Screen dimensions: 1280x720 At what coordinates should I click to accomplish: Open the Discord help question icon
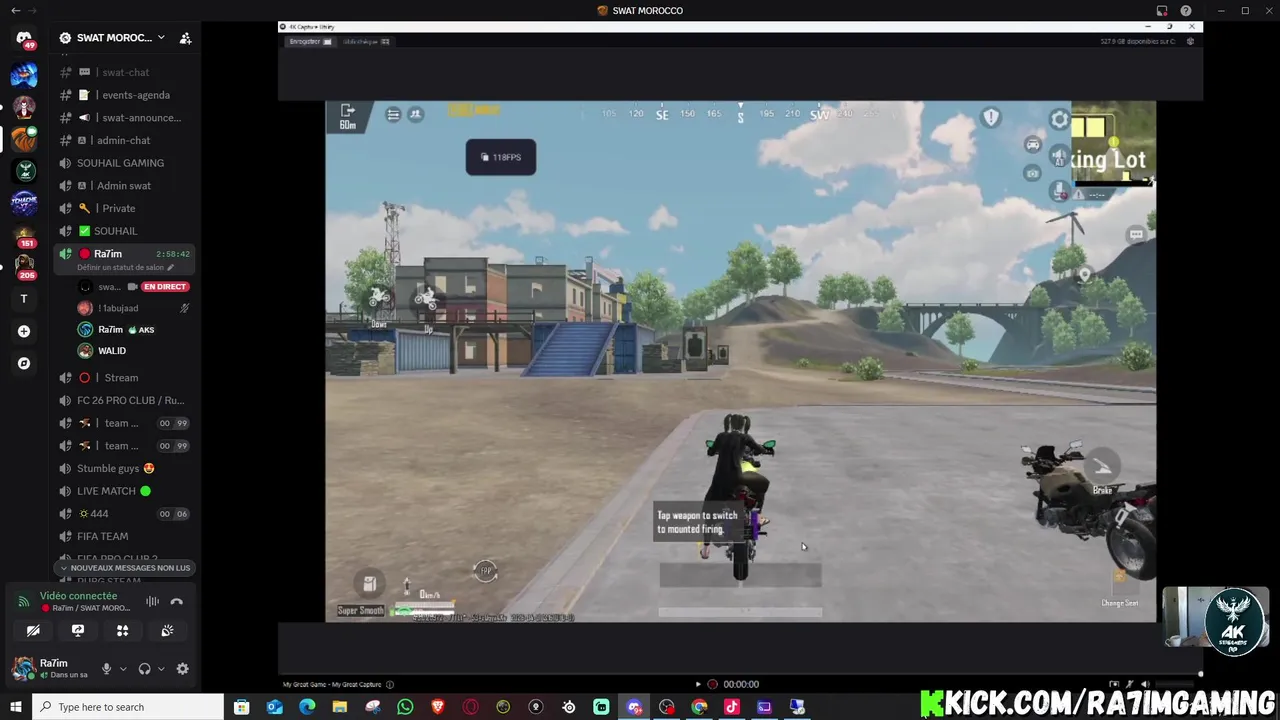pos(1186,11)
